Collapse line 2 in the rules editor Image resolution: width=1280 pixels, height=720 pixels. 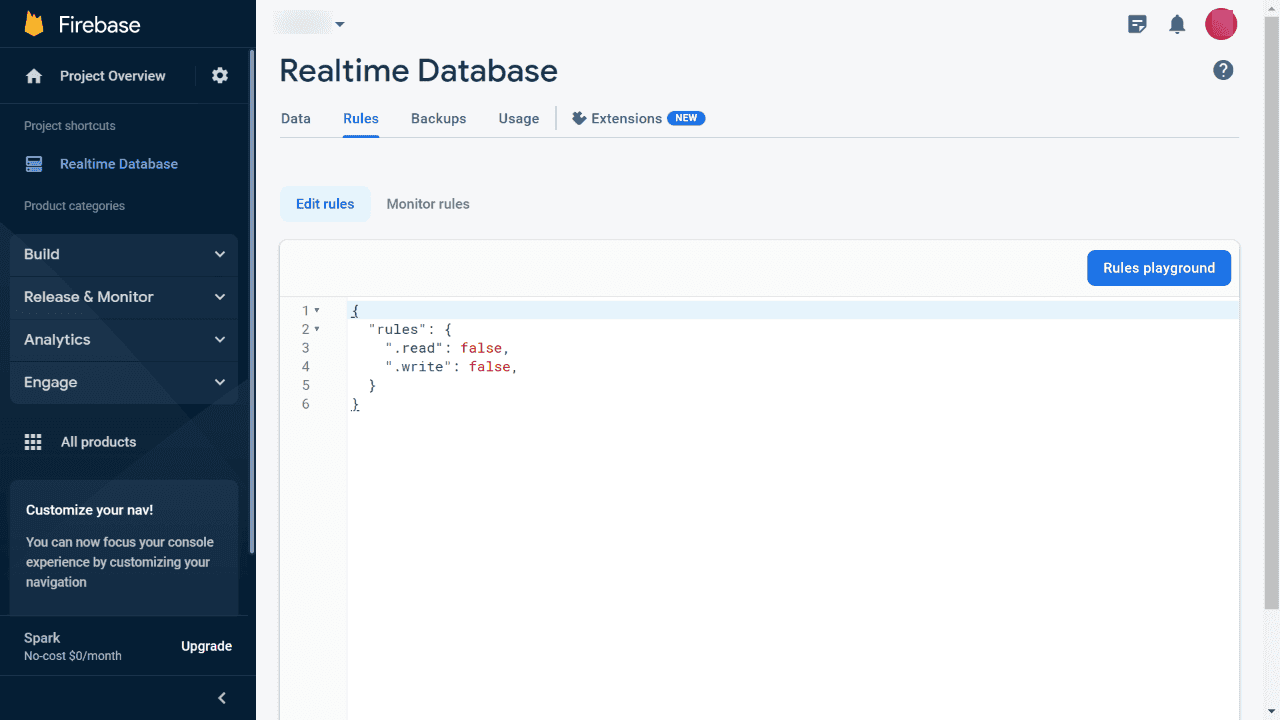coord(314,329)
